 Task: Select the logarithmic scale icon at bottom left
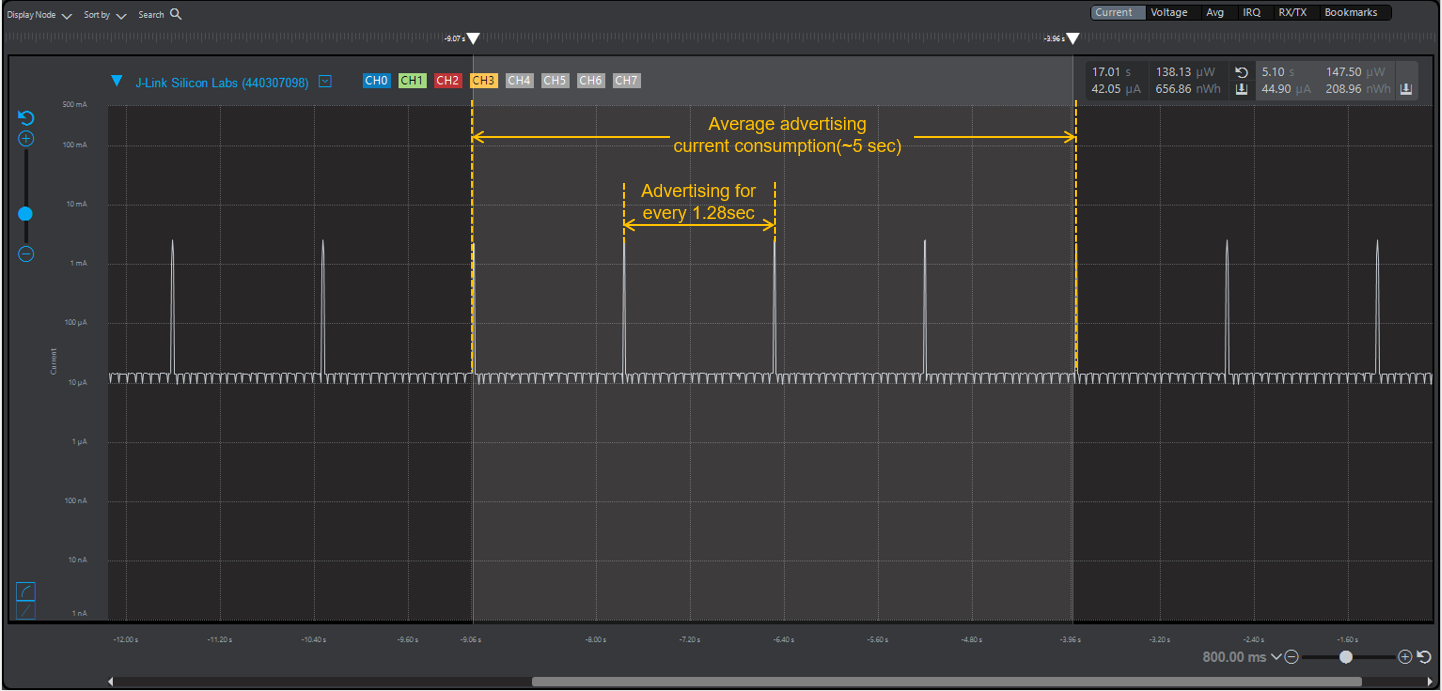coord(25,590)
